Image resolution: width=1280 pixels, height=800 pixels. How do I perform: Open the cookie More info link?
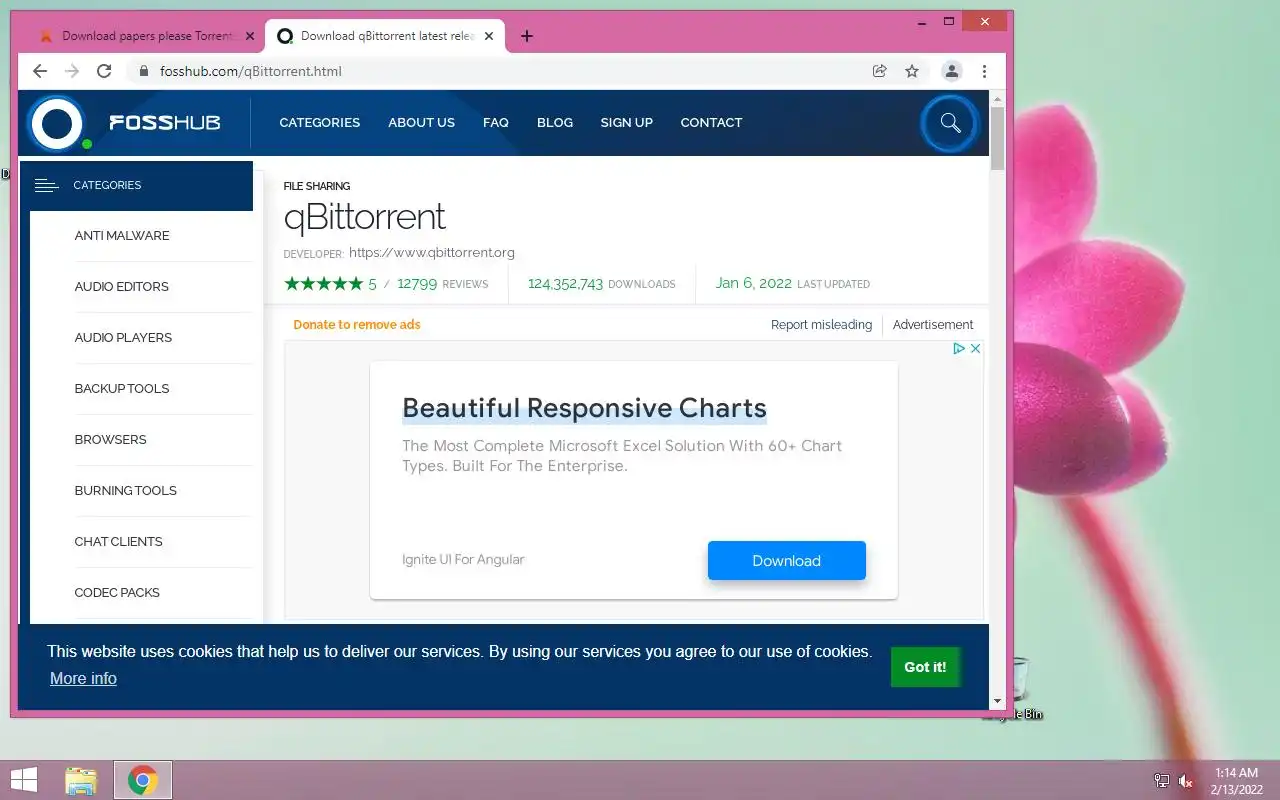tap(83, 679)
